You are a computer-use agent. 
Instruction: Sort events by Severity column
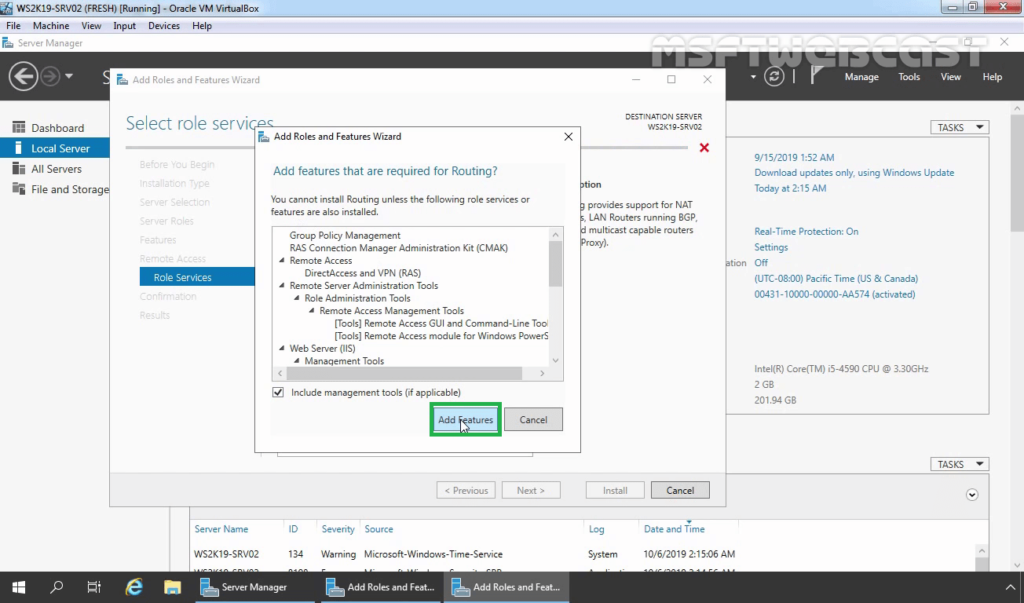pos(338,529)
